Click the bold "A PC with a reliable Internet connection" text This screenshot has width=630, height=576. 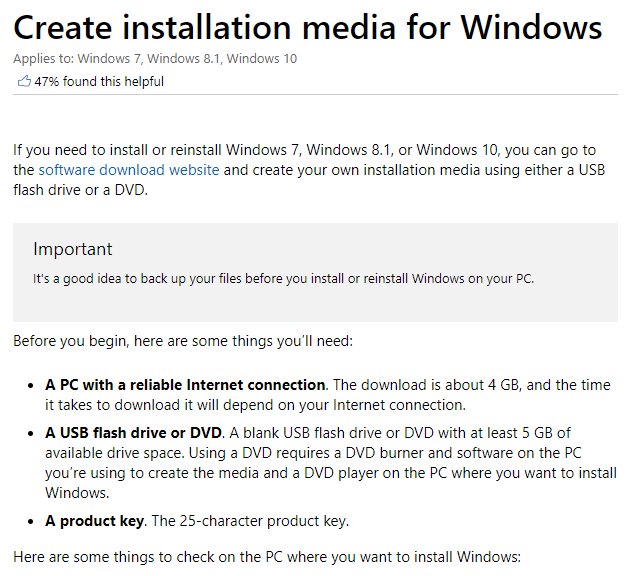[186, 385]
